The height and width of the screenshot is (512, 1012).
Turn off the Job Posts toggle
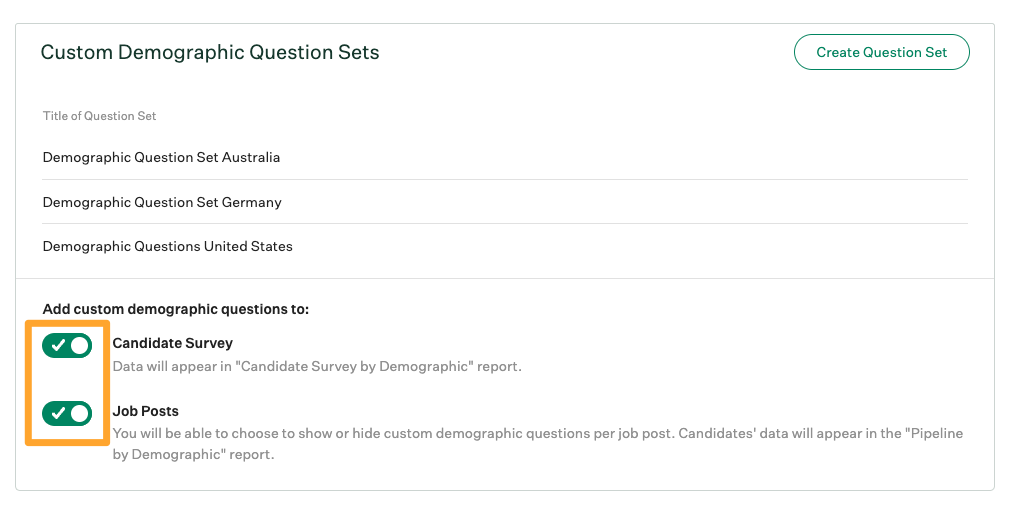[67, 413]
